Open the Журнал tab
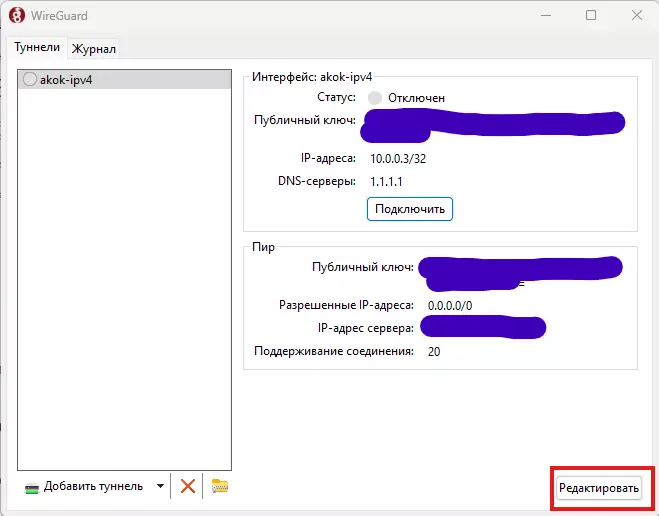The height and width of the screenshot is (516, 659). click(x=93, y=49)
